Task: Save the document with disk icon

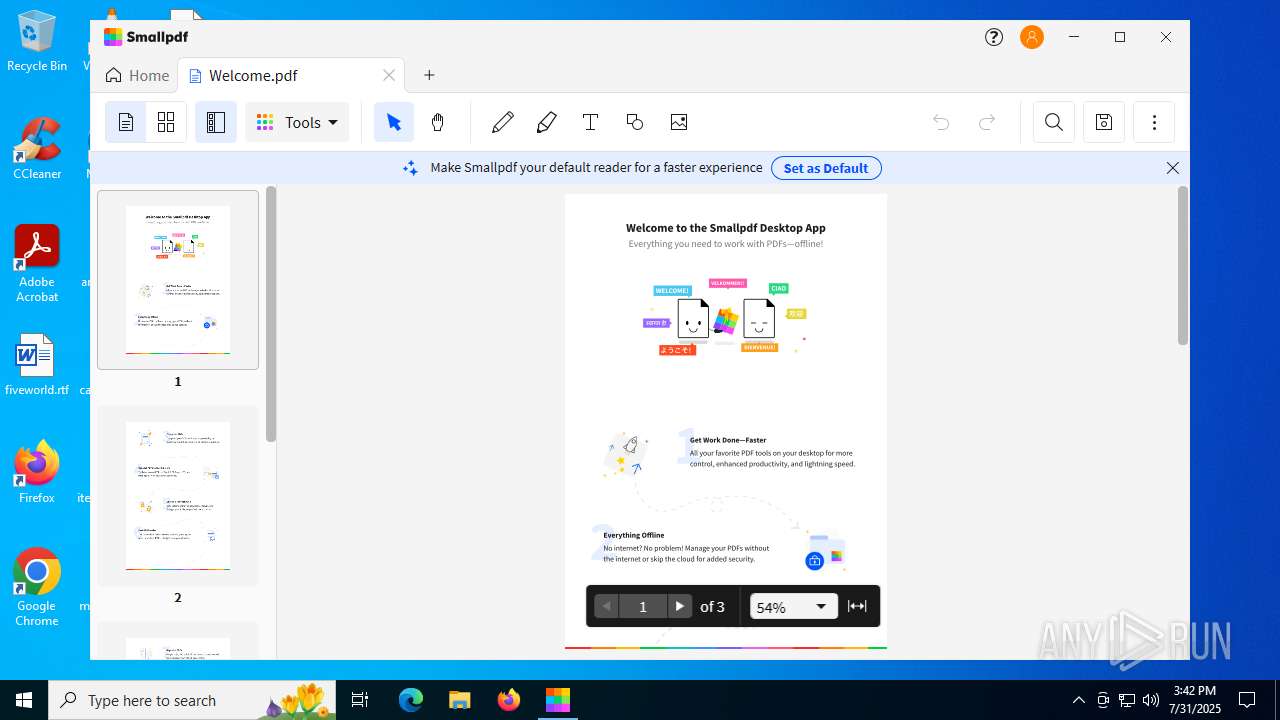Action: click(1104, 122)
